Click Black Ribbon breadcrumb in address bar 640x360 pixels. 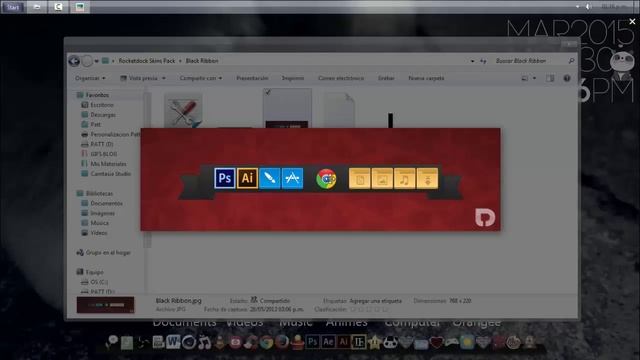(202, 61)
